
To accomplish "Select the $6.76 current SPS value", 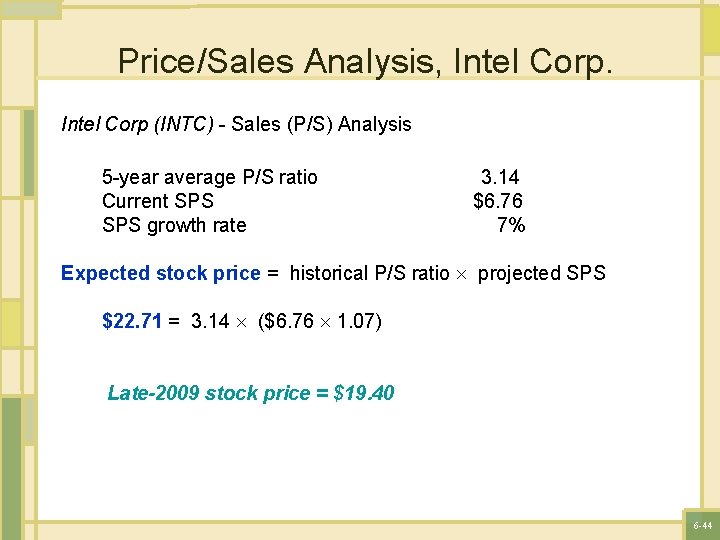I will click(498, 201).
